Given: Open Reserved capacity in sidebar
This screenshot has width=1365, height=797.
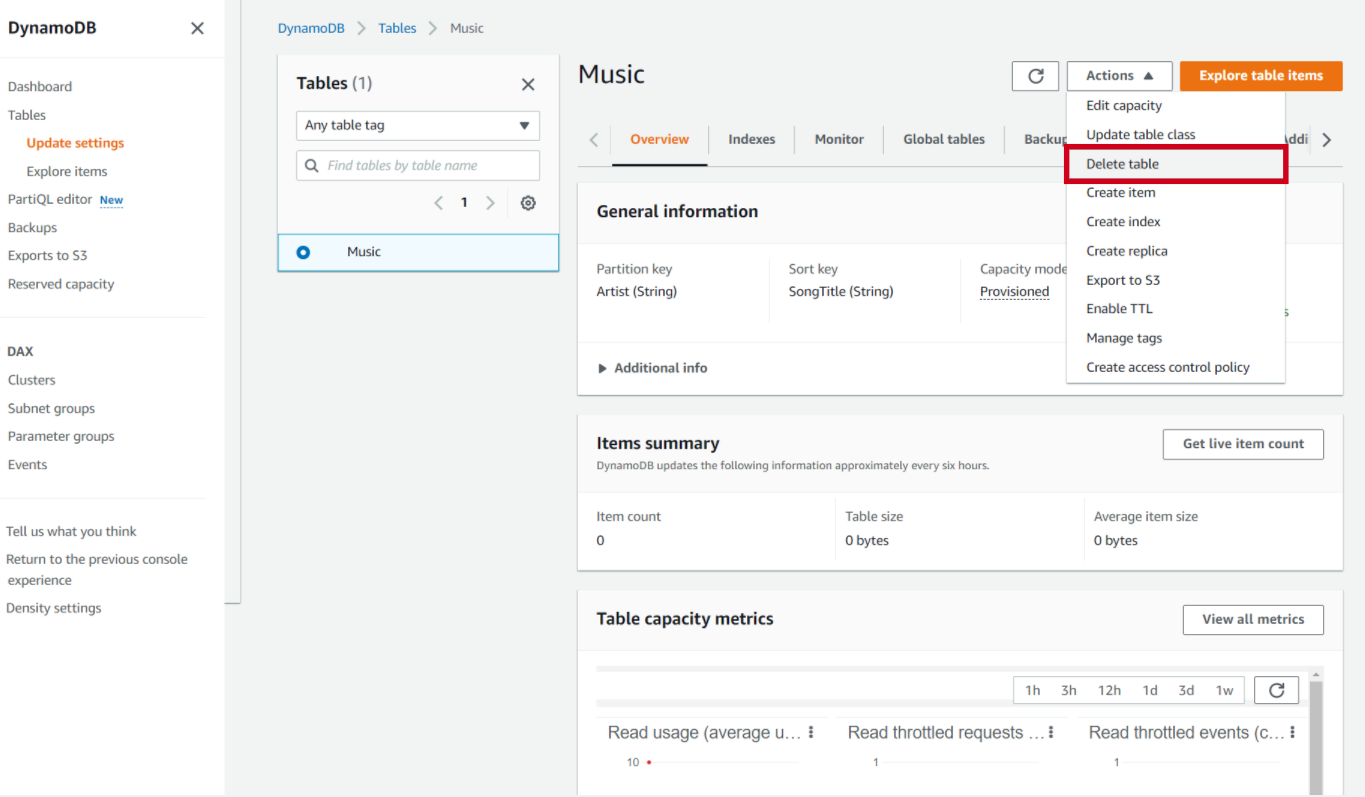Looking at the screenshot, I should click(61, 284).
